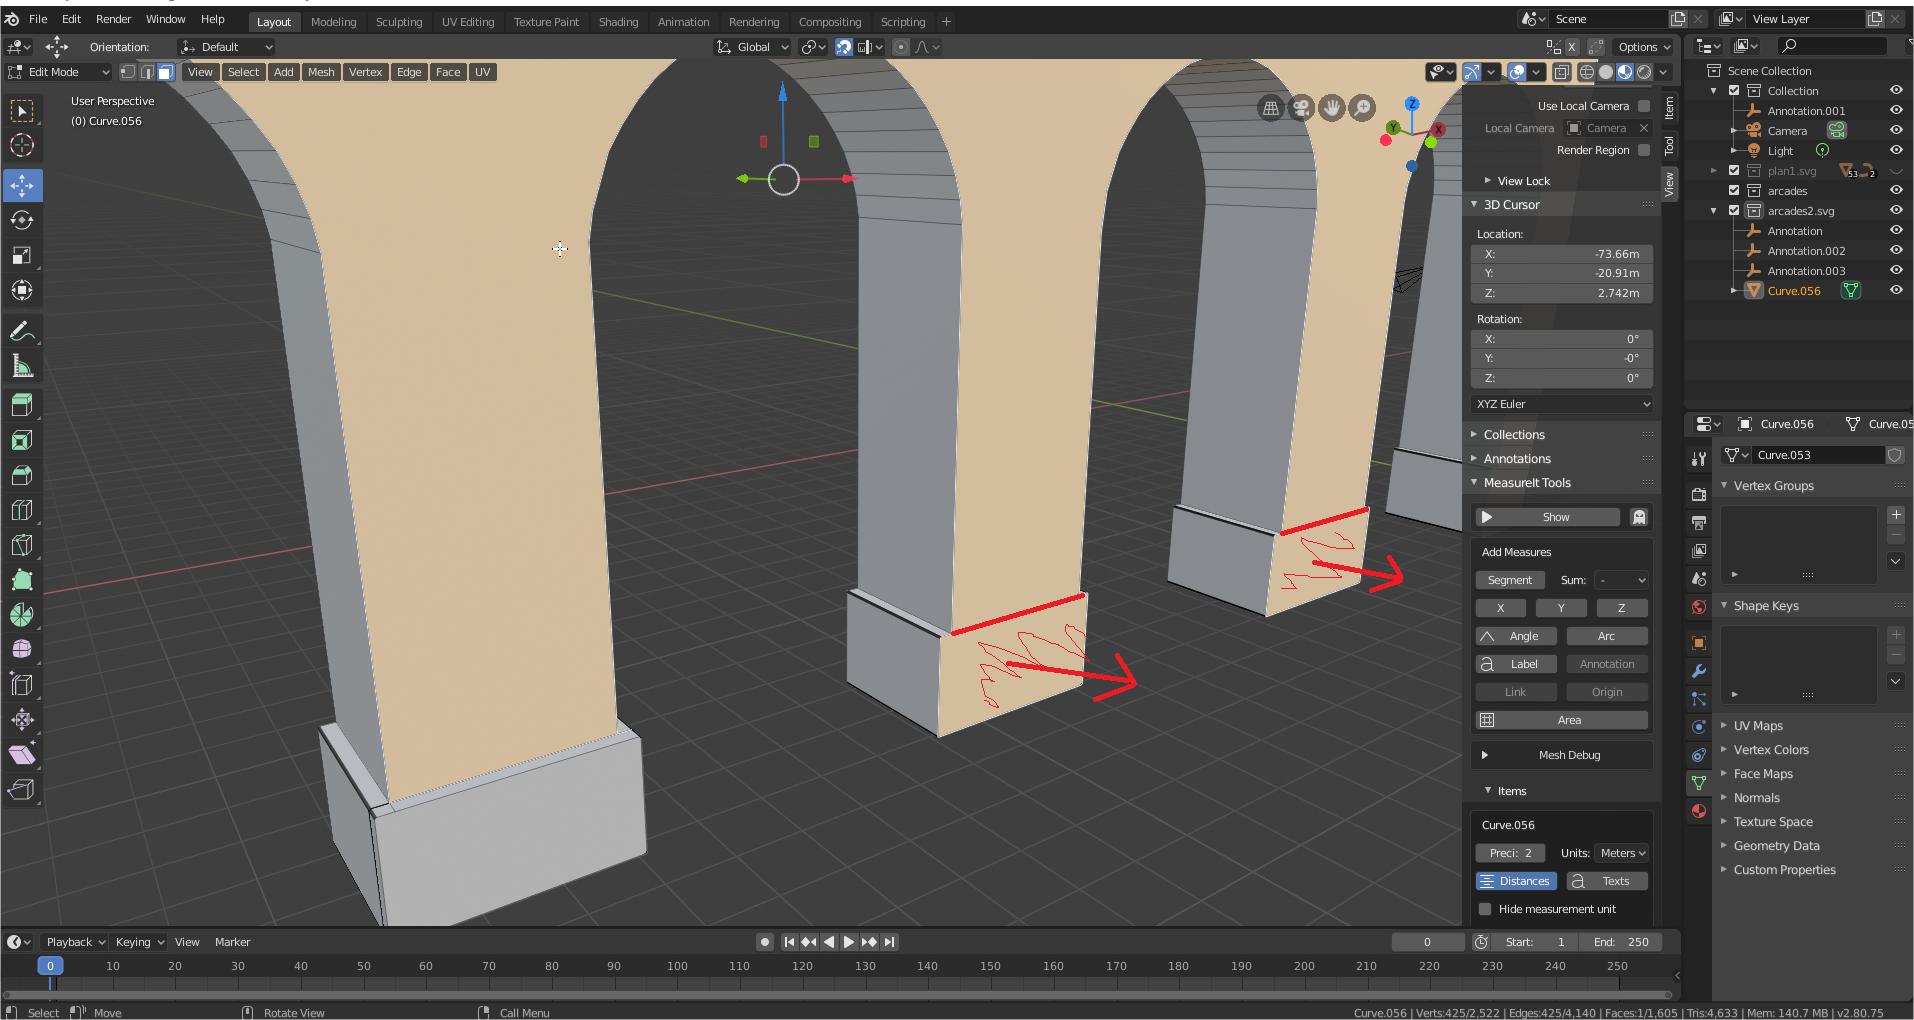Screen dimensions: 1914x1020
Task: Hide Curve.056 in the outliner
Action: (1895, 291)
